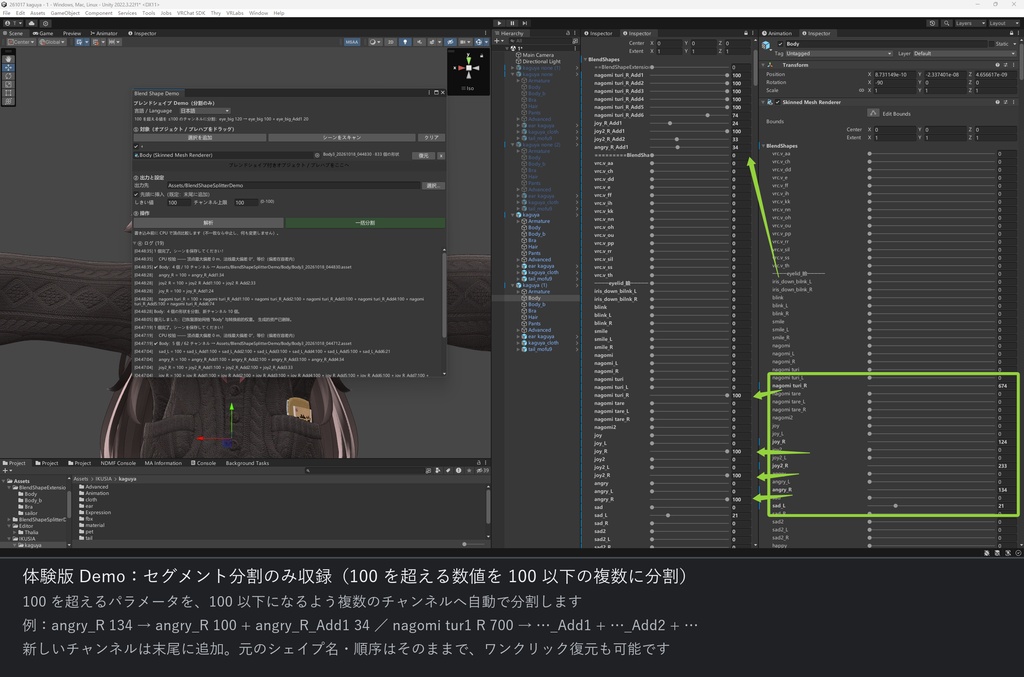Toggle MSAA button in Scene toolbar
The image size is (1024, 677).
pyautogui.click(x=351, y=42)
